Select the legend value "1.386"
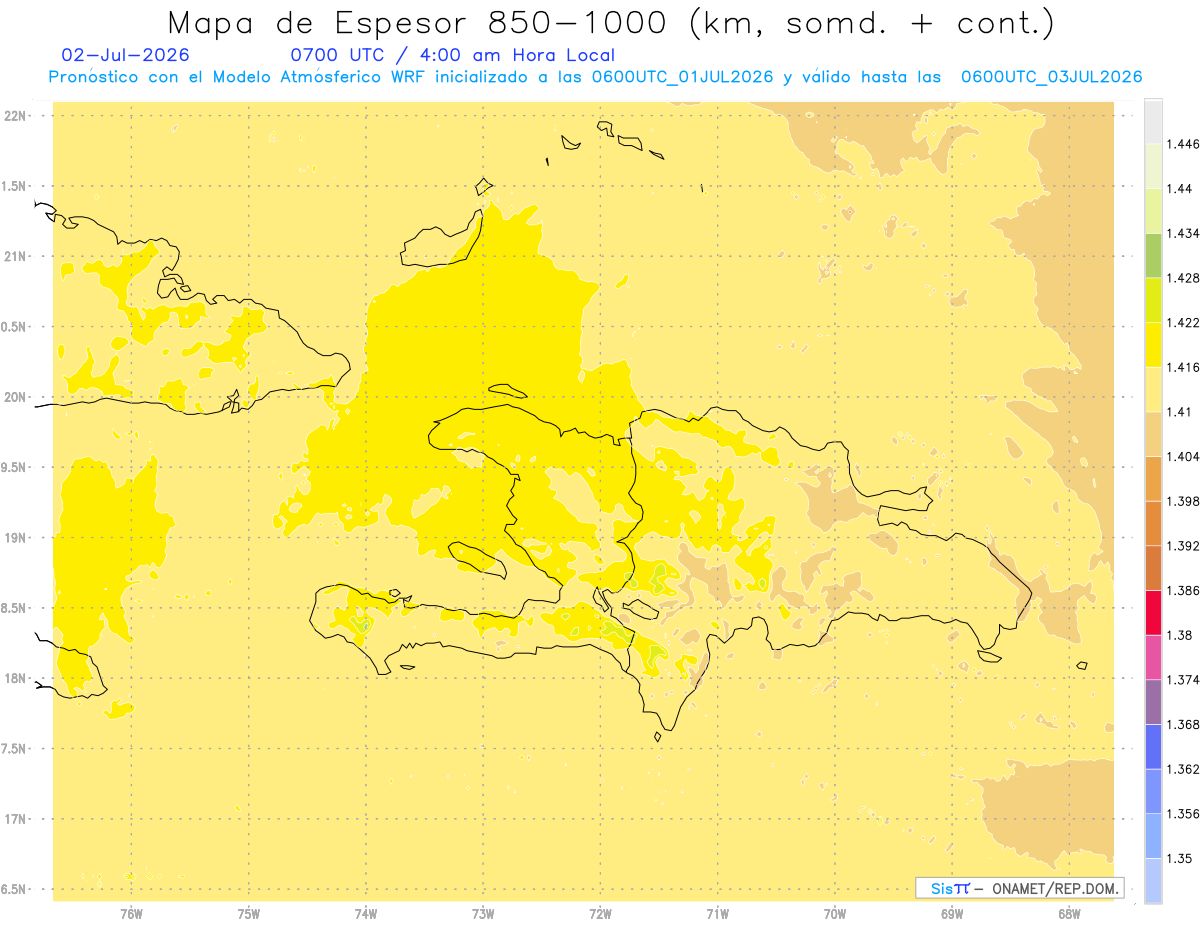 pos(1183,590)
